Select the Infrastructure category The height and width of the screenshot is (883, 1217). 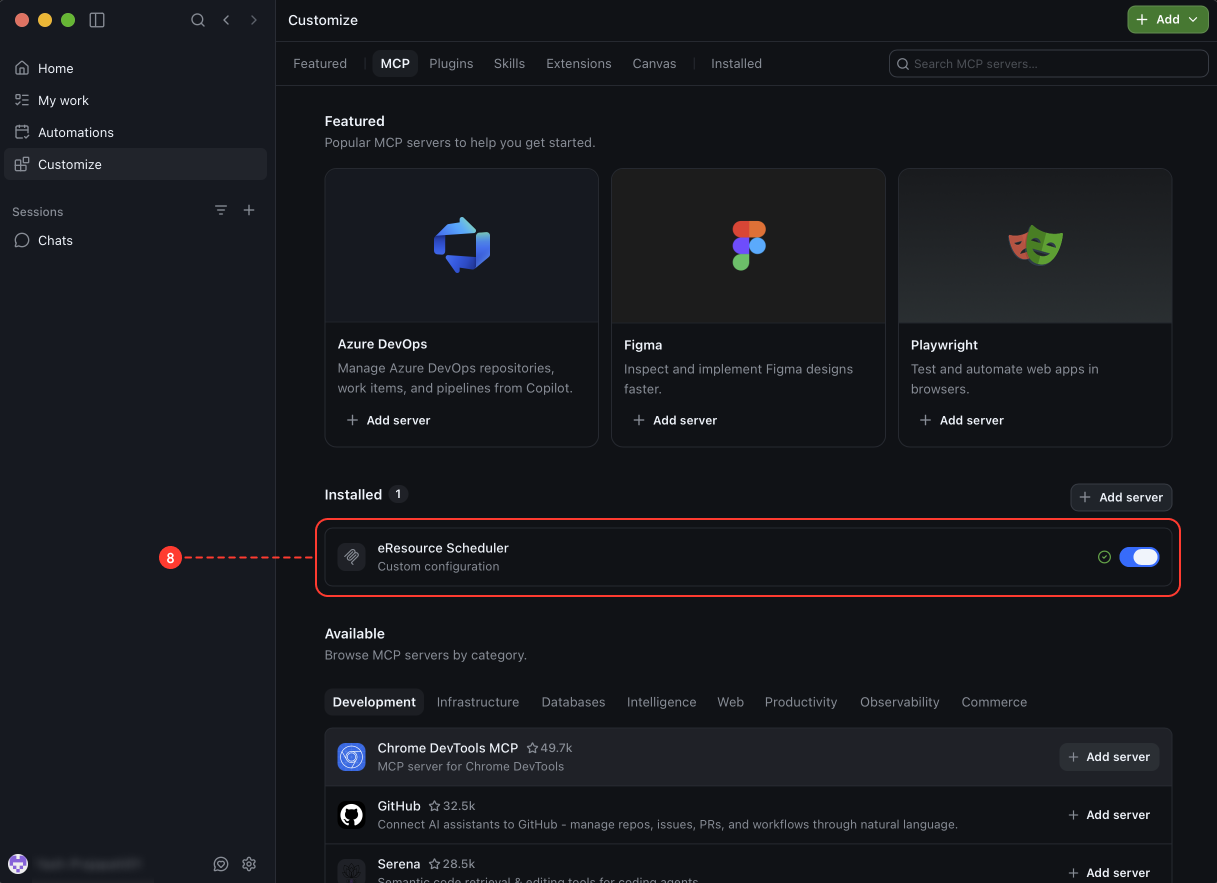(478, 702)
